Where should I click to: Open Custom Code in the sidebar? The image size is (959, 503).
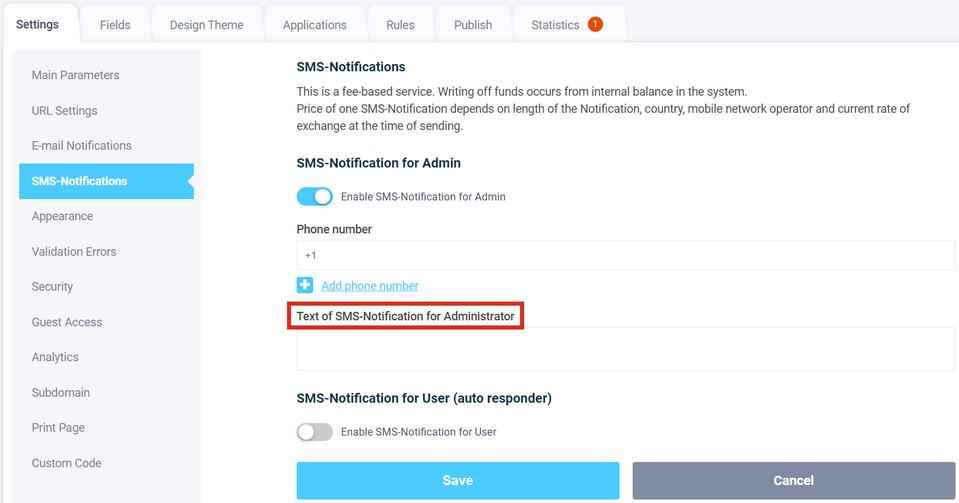pos(66,463)
